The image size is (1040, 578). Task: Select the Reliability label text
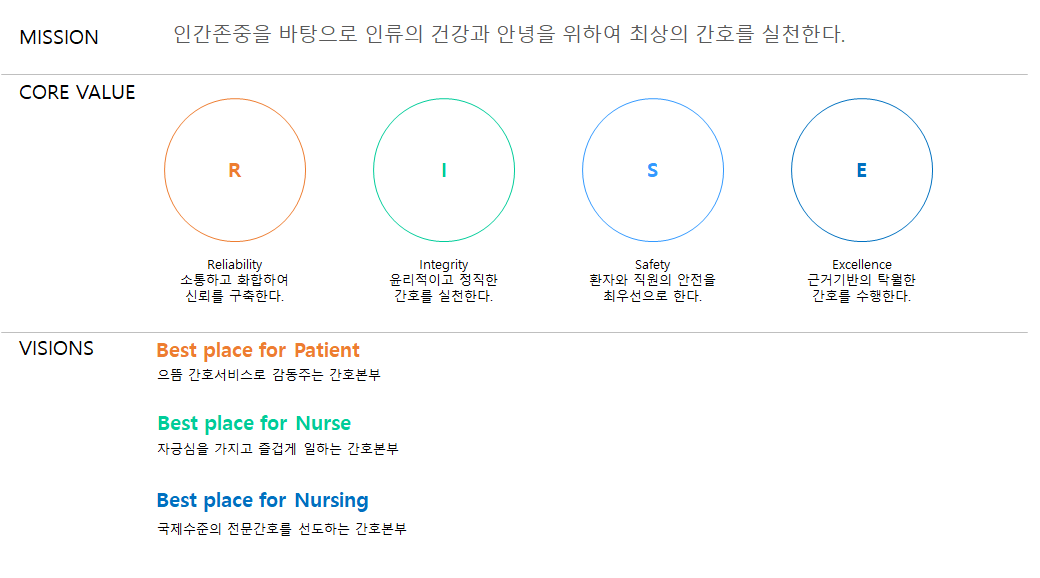pos(235,264)
